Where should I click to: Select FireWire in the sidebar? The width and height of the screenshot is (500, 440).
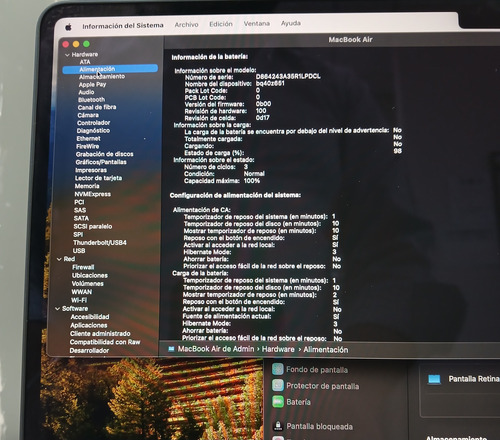point(87,146)
